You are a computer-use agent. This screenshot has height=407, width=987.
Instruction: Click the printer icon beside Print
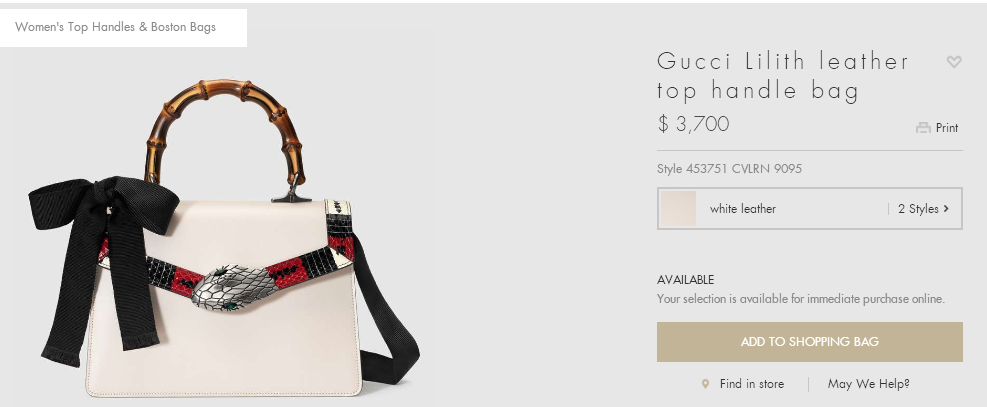(923, 128)
